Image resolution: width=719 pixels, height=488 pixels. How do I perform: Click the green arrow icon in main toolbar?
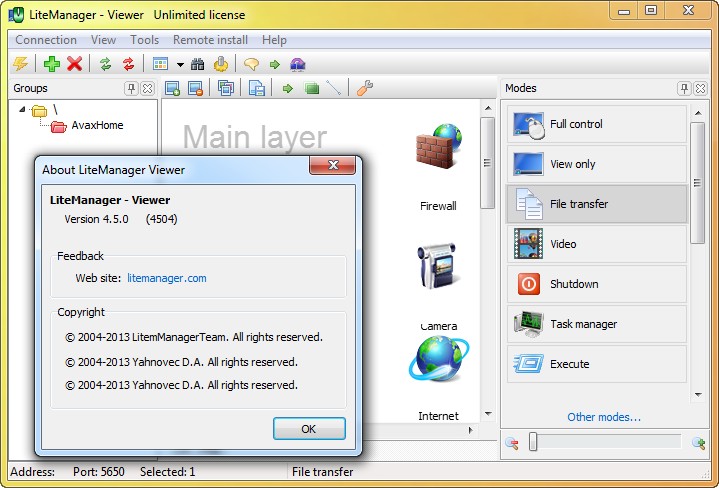click(x=275, y=64)
